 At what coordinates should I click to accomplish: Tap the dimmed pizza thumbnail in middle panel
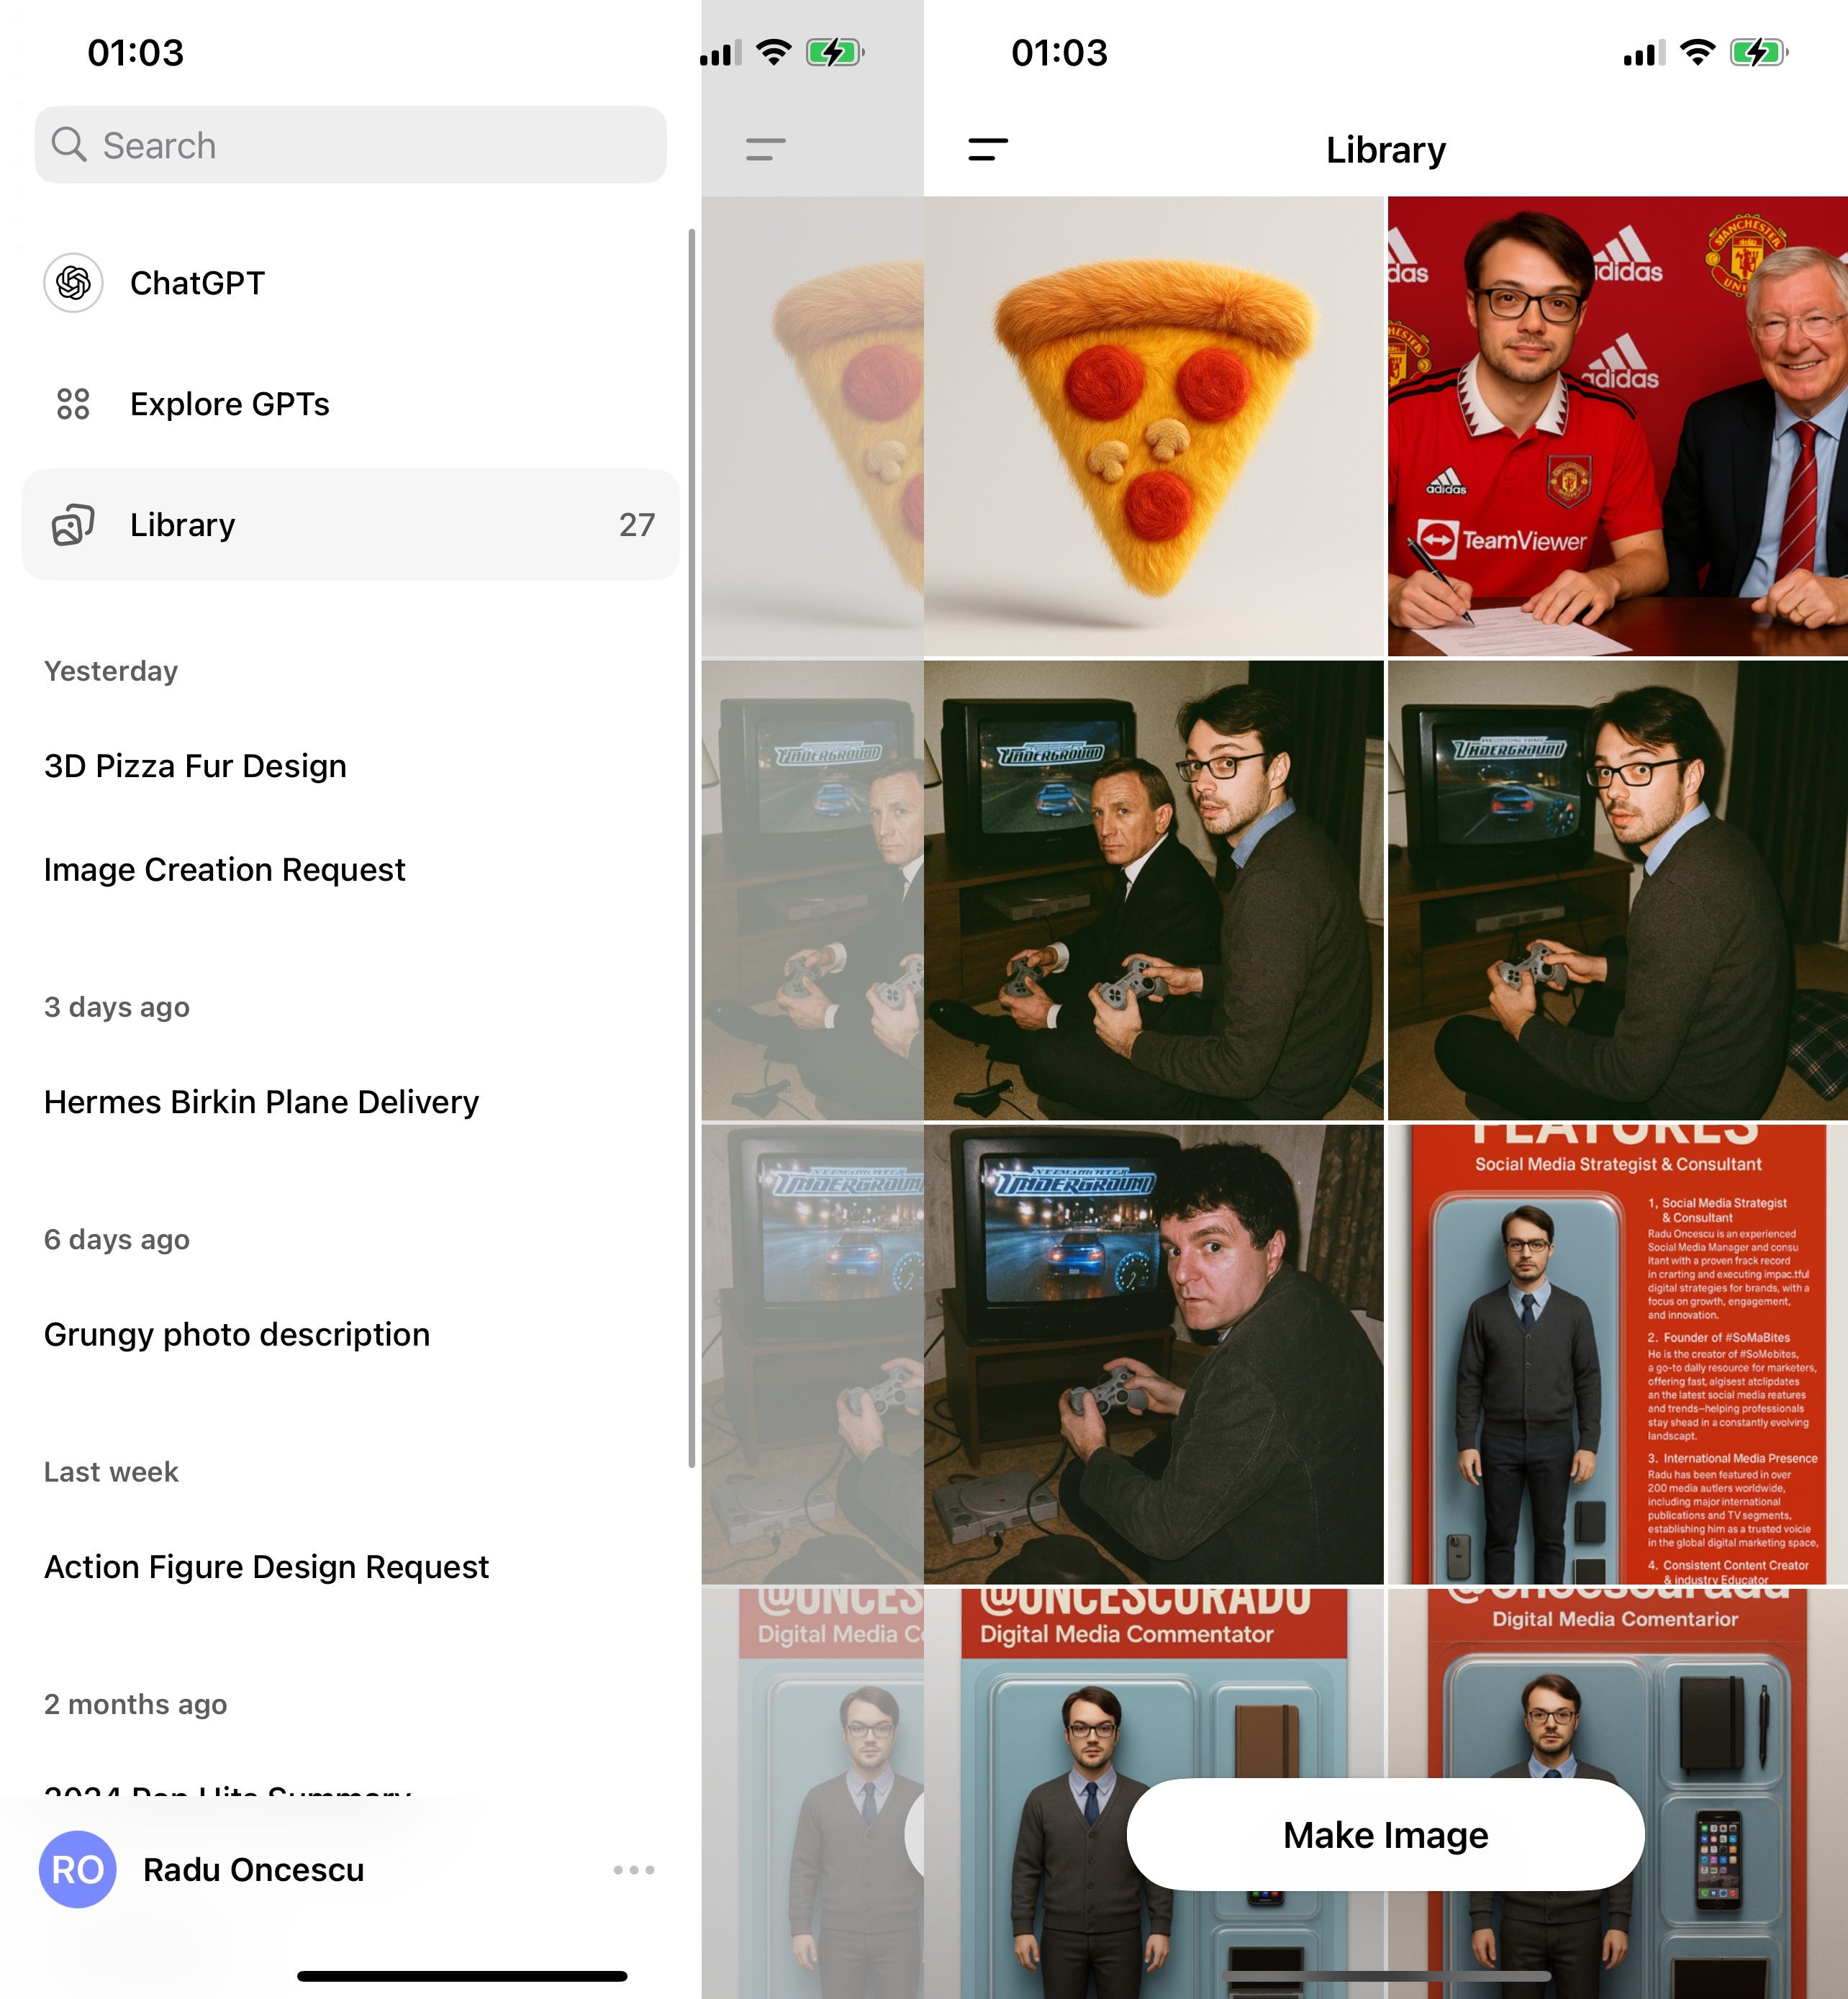click(813, 426)
